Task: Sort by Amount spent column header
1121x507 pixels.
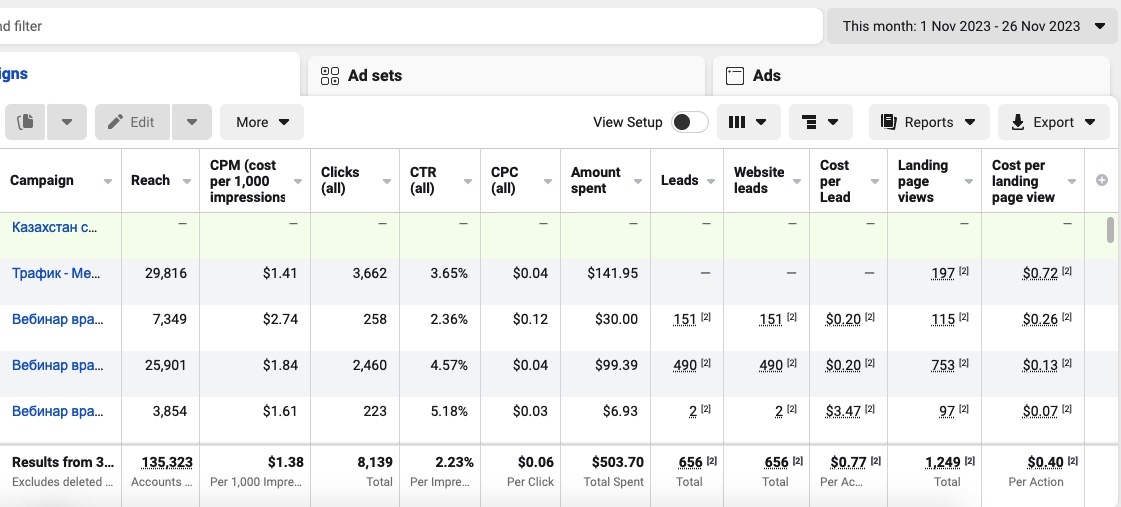Action: click(596, 180)
